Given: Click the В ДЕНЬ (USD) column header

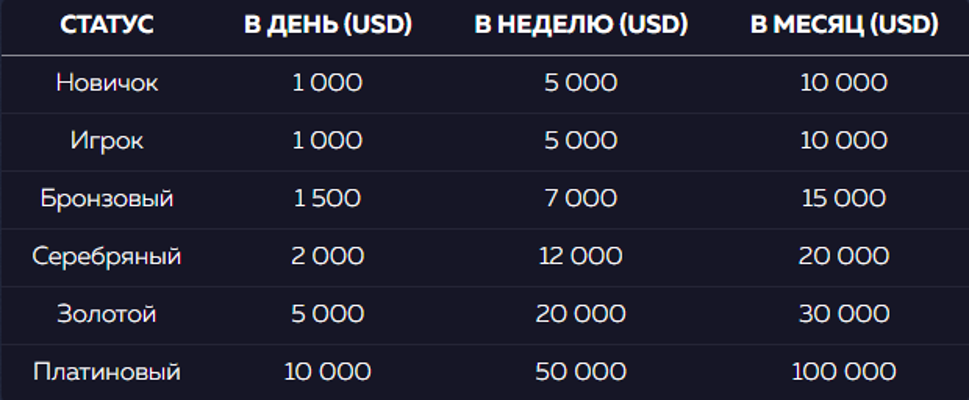Looking at the screenshot, I should click(328, 25).
